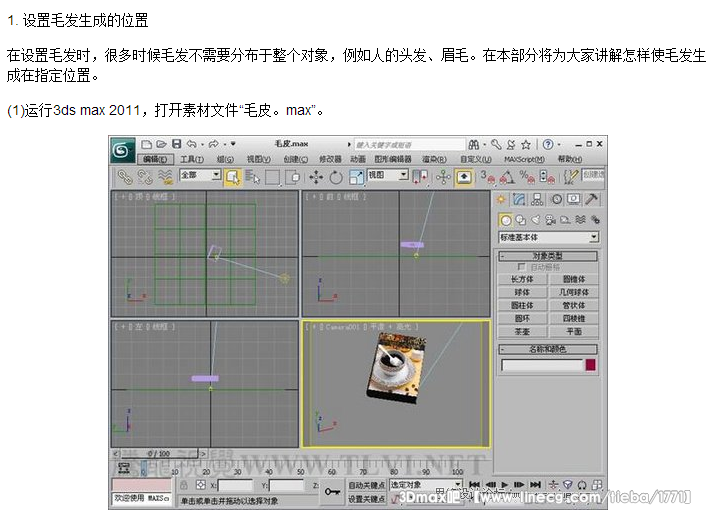Switch to the Hierarchy panel tab
This screenshot has width=720, height=514.
coord(537,199)
